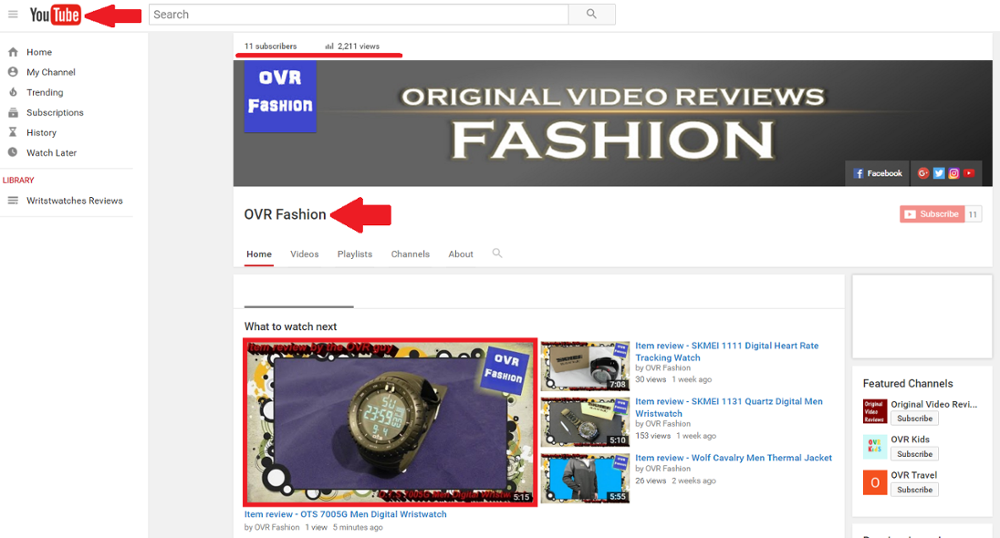Switch to the About tab
The image size is (1000, 538).
pos(460,254)
